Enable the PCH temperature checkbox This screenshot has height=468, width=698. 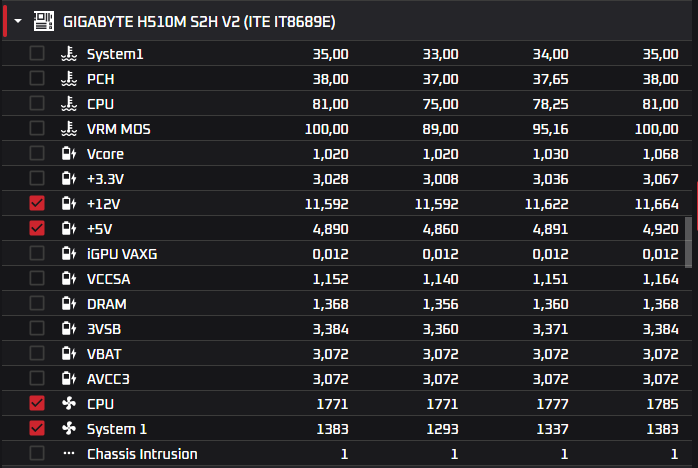(37, 78)
